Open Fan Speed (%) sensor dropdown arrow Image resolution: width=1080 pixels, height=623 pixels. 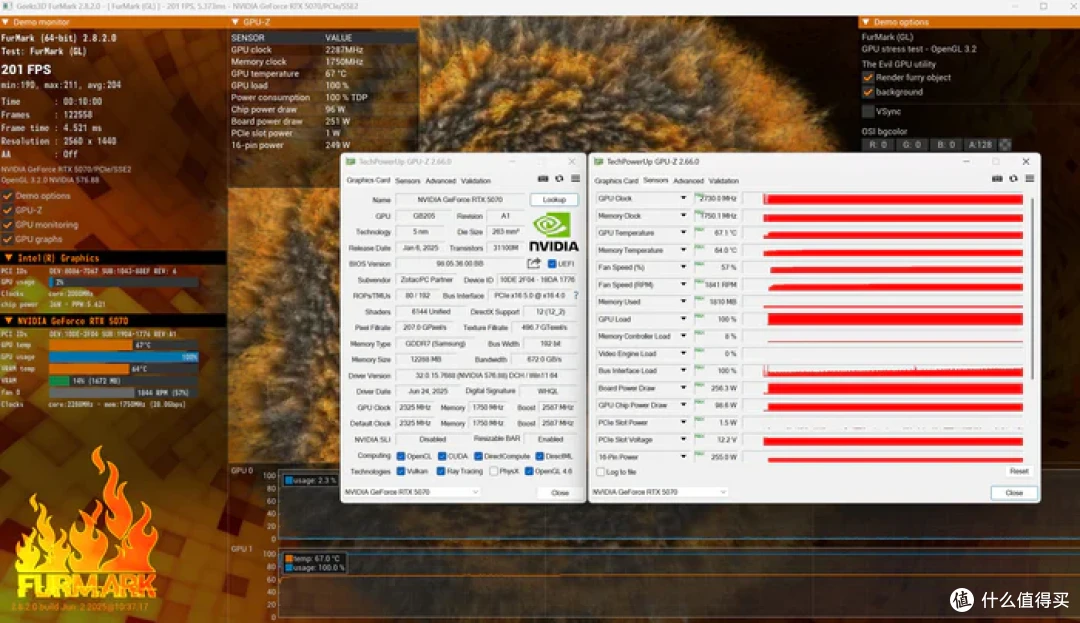point(683,267)
